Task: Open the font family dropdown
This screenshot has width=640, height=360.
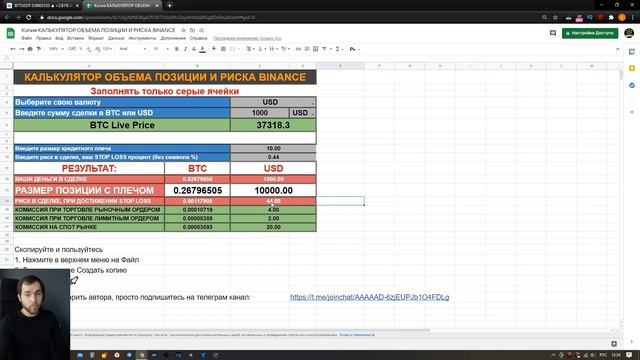Action: 133,49
